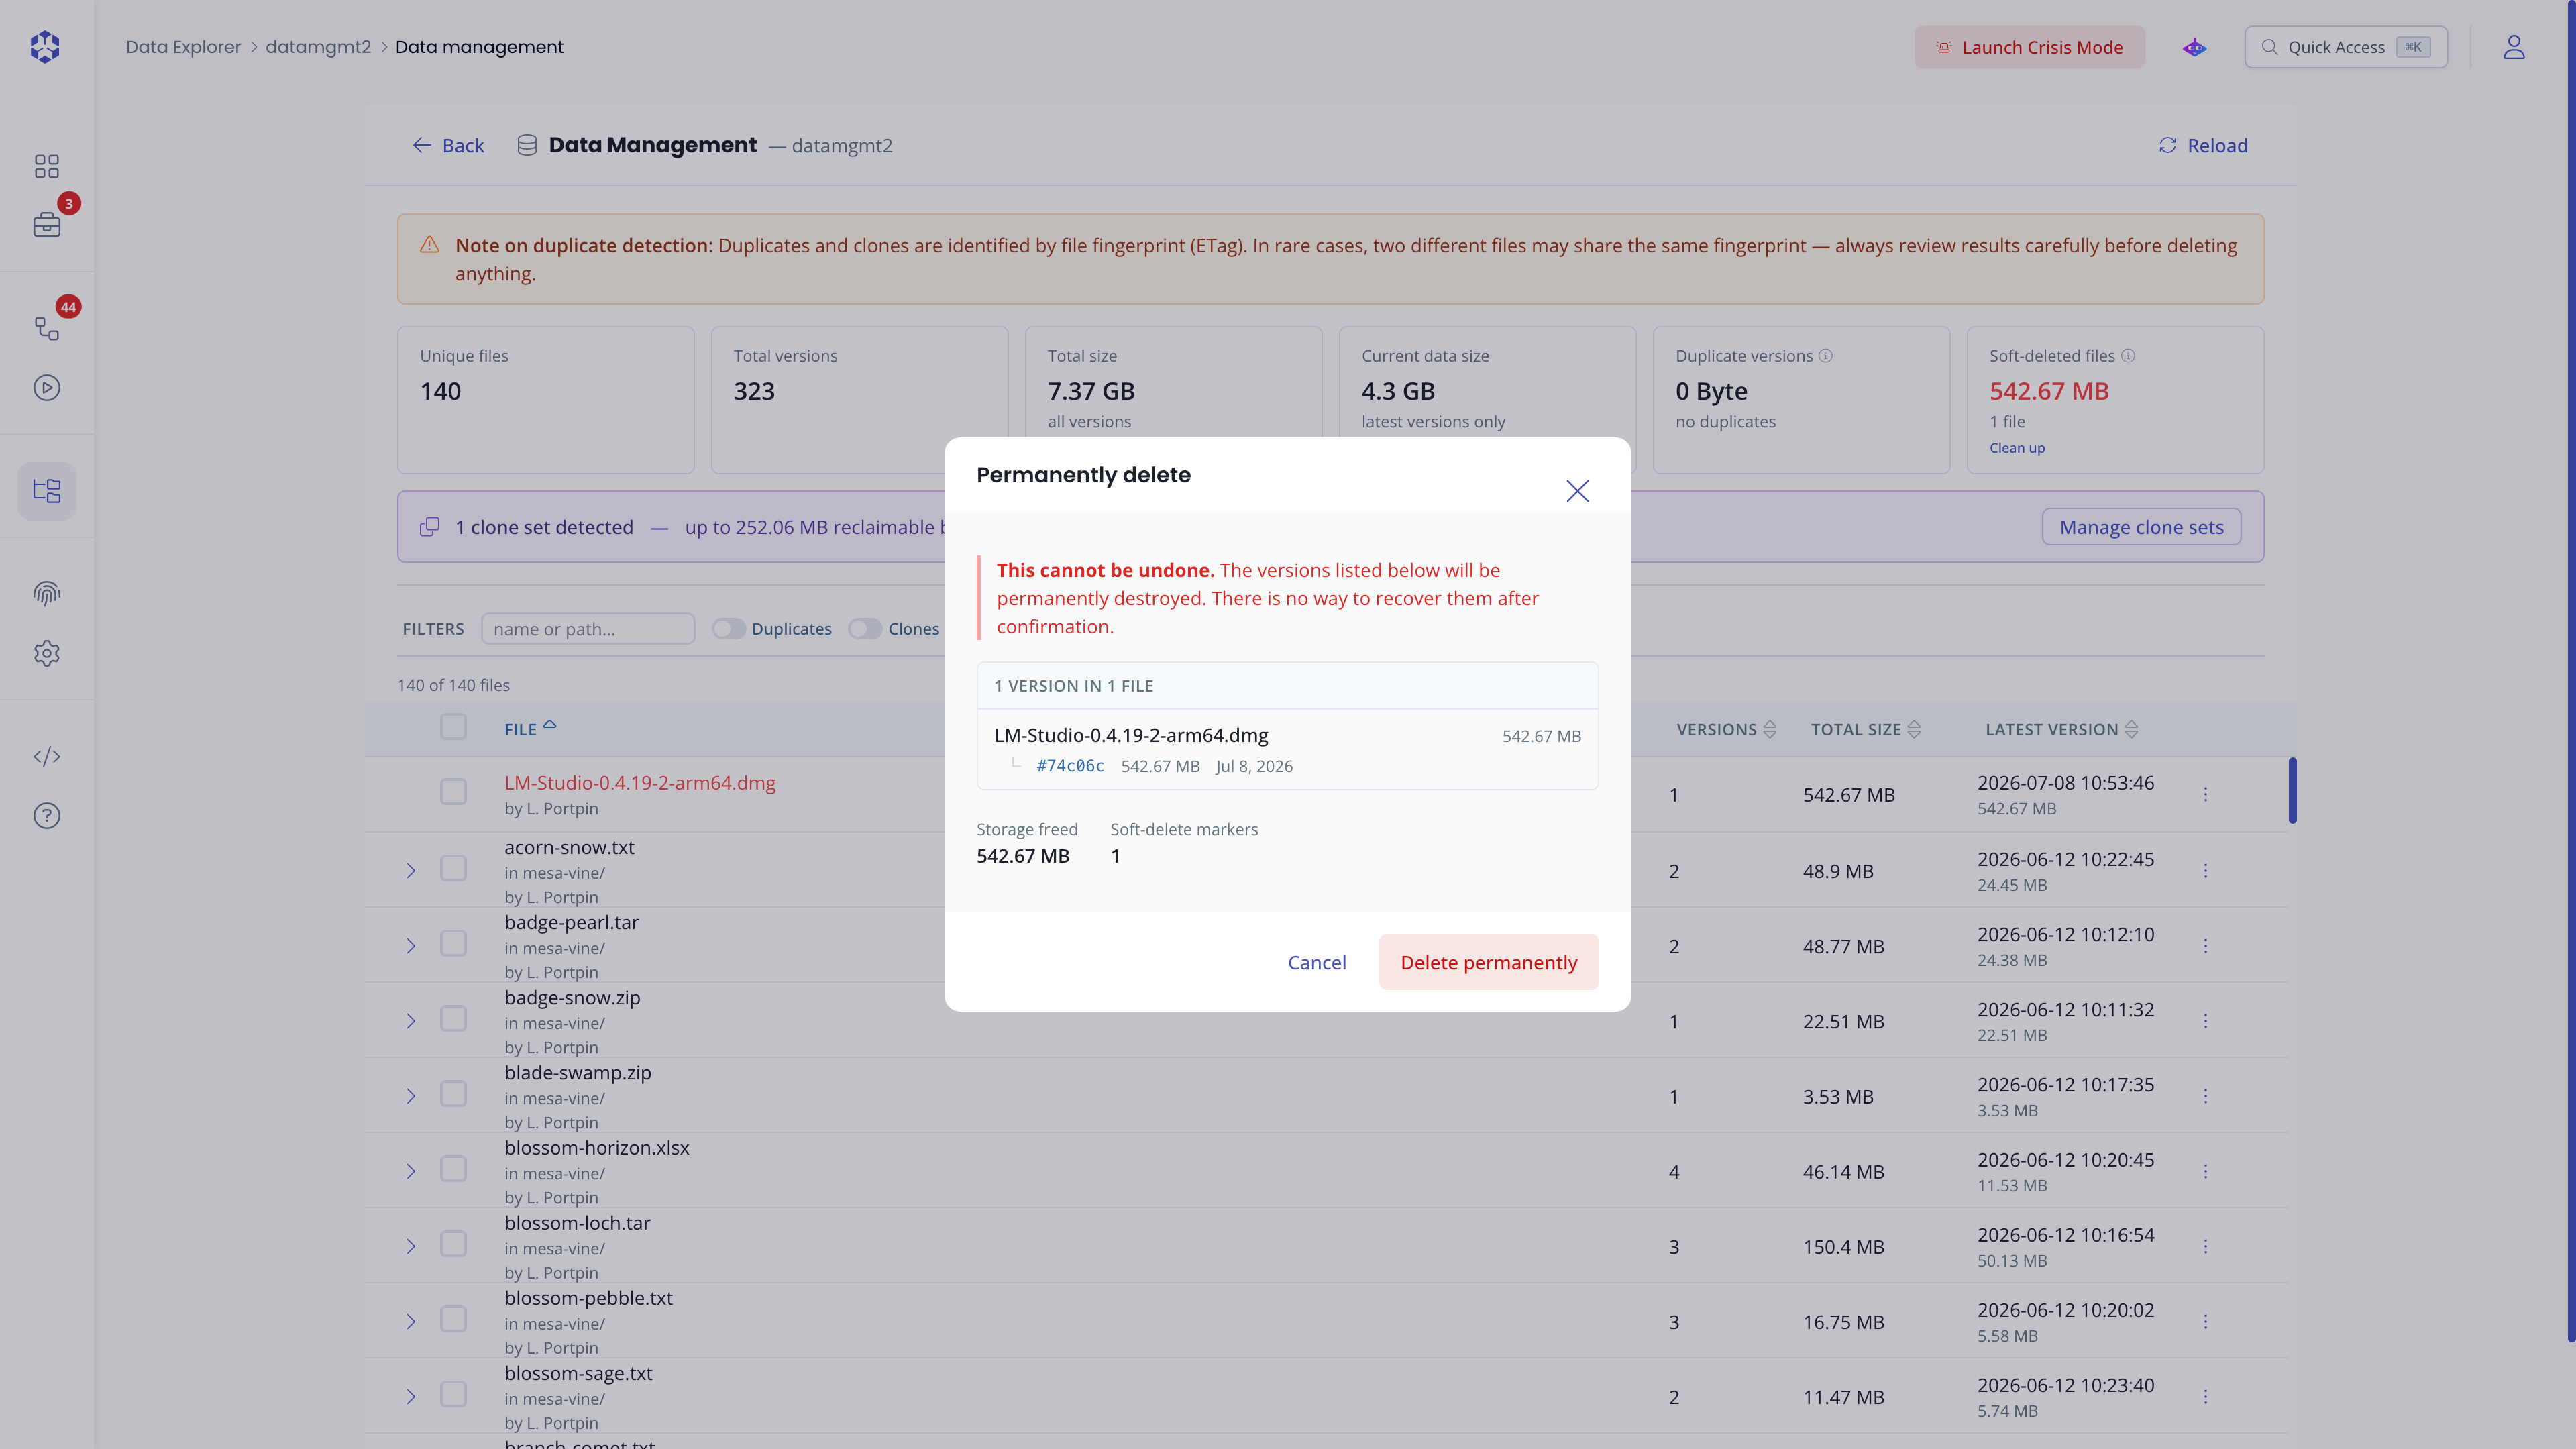Check the LM-Studio-0.4.19-2-arm64.dmg row checkbox
Viewport: 2576px width, 1449px height.
click(453, 792)
